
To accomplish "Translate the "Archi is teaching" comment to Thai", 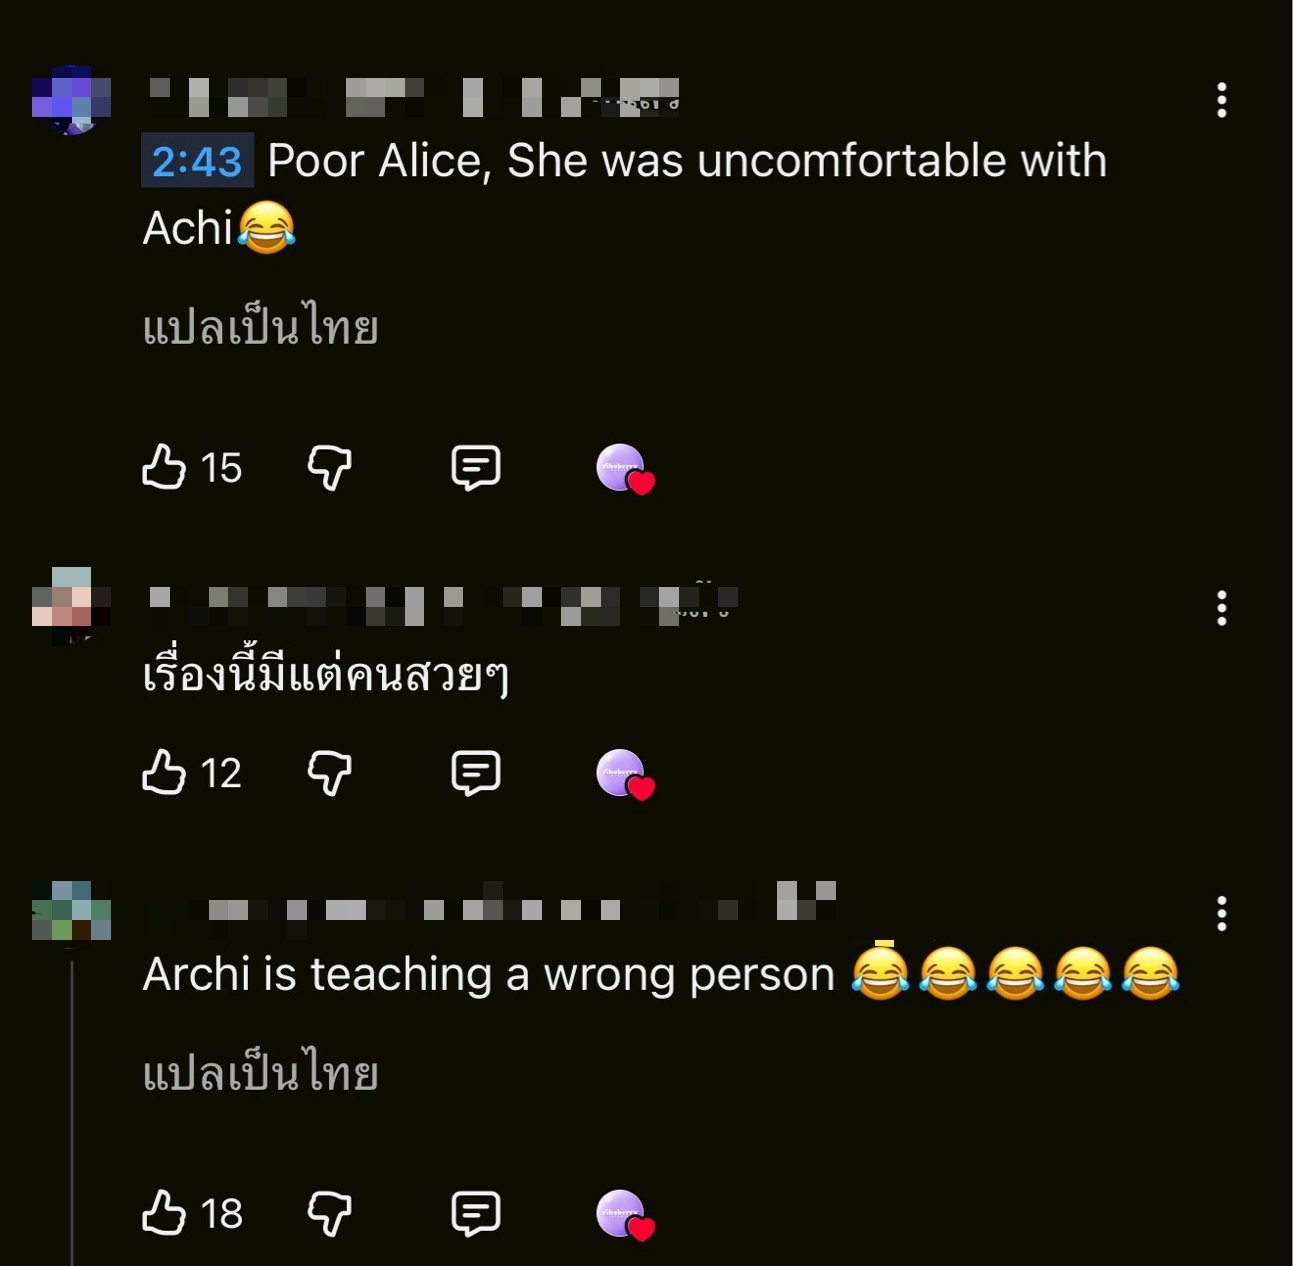I will (260, 1073).
